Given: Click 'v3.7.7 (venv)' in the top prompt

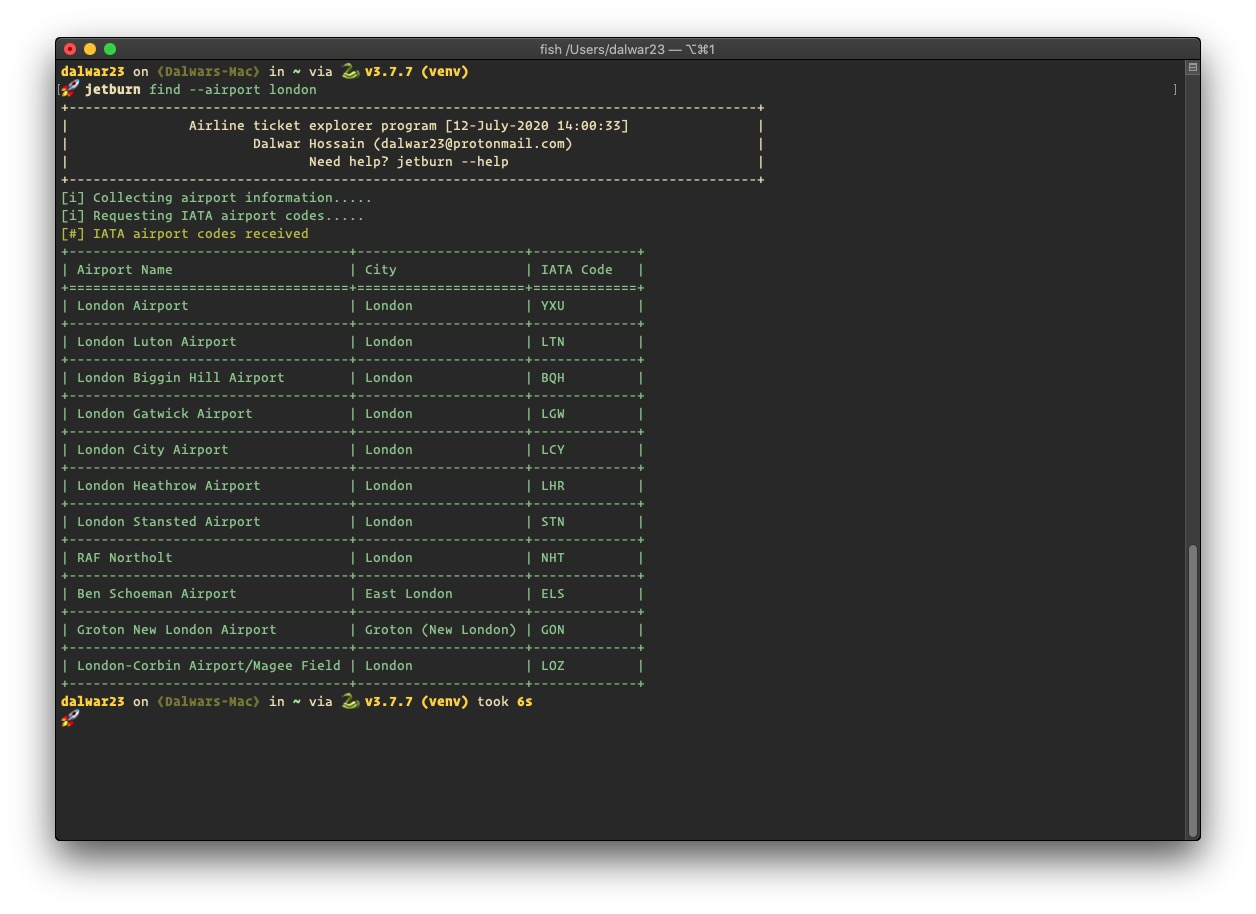Looking at the screenshot, I should [417, 71].
